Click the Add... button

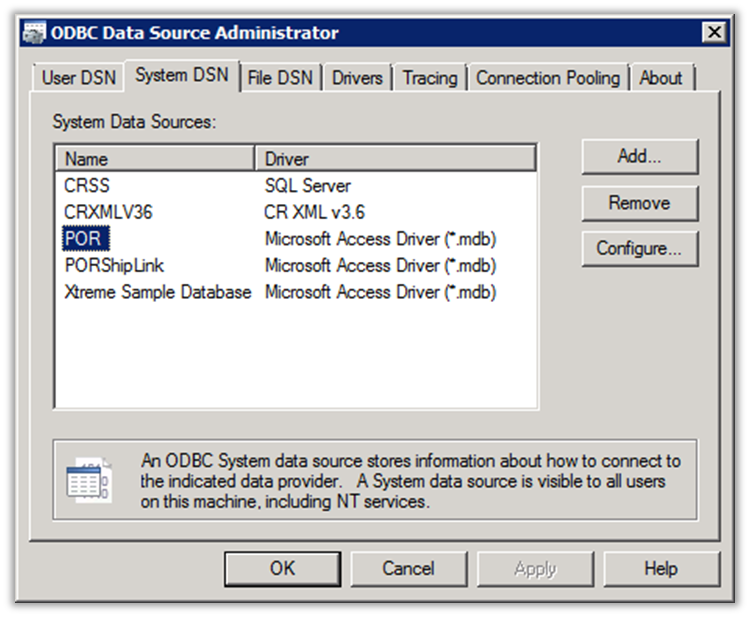[639, 156]
